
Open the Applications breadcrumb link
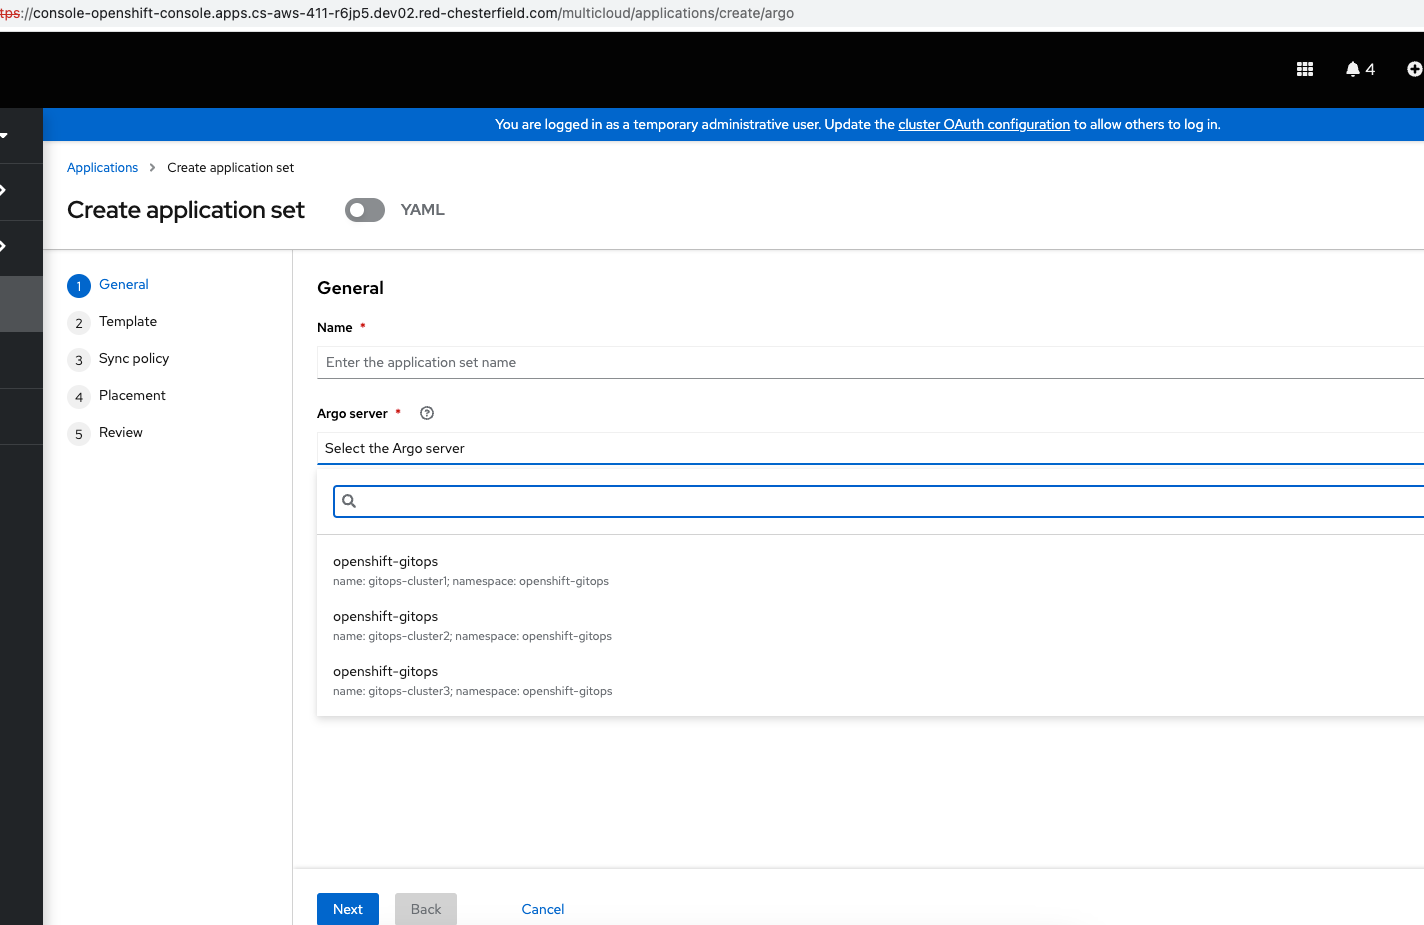coord(102,168)
